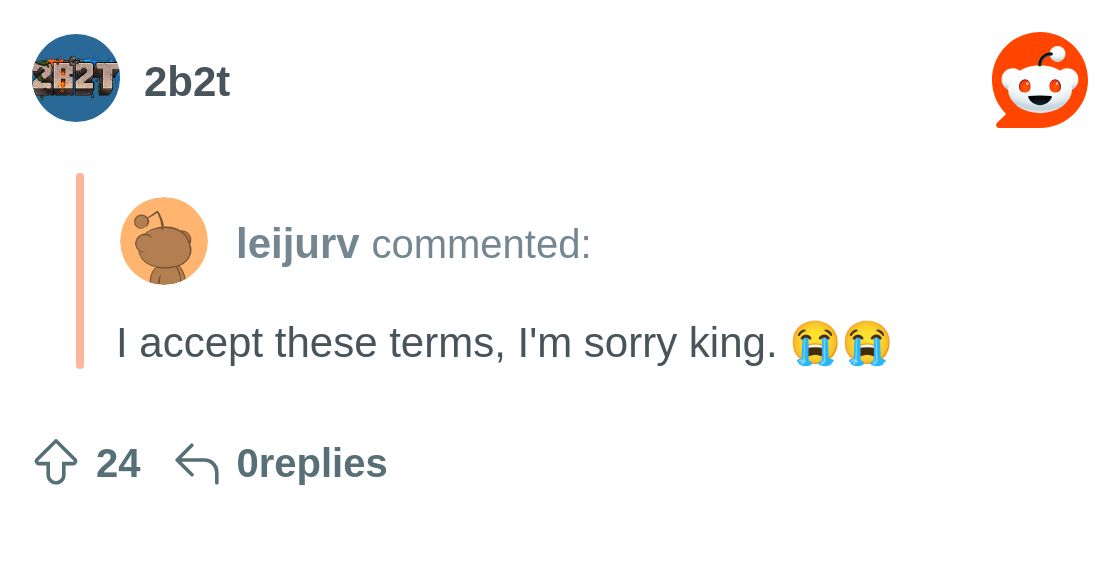Click the word "accept" in the comment
This screenshot has width=1120, height=584.
point(201,343)
